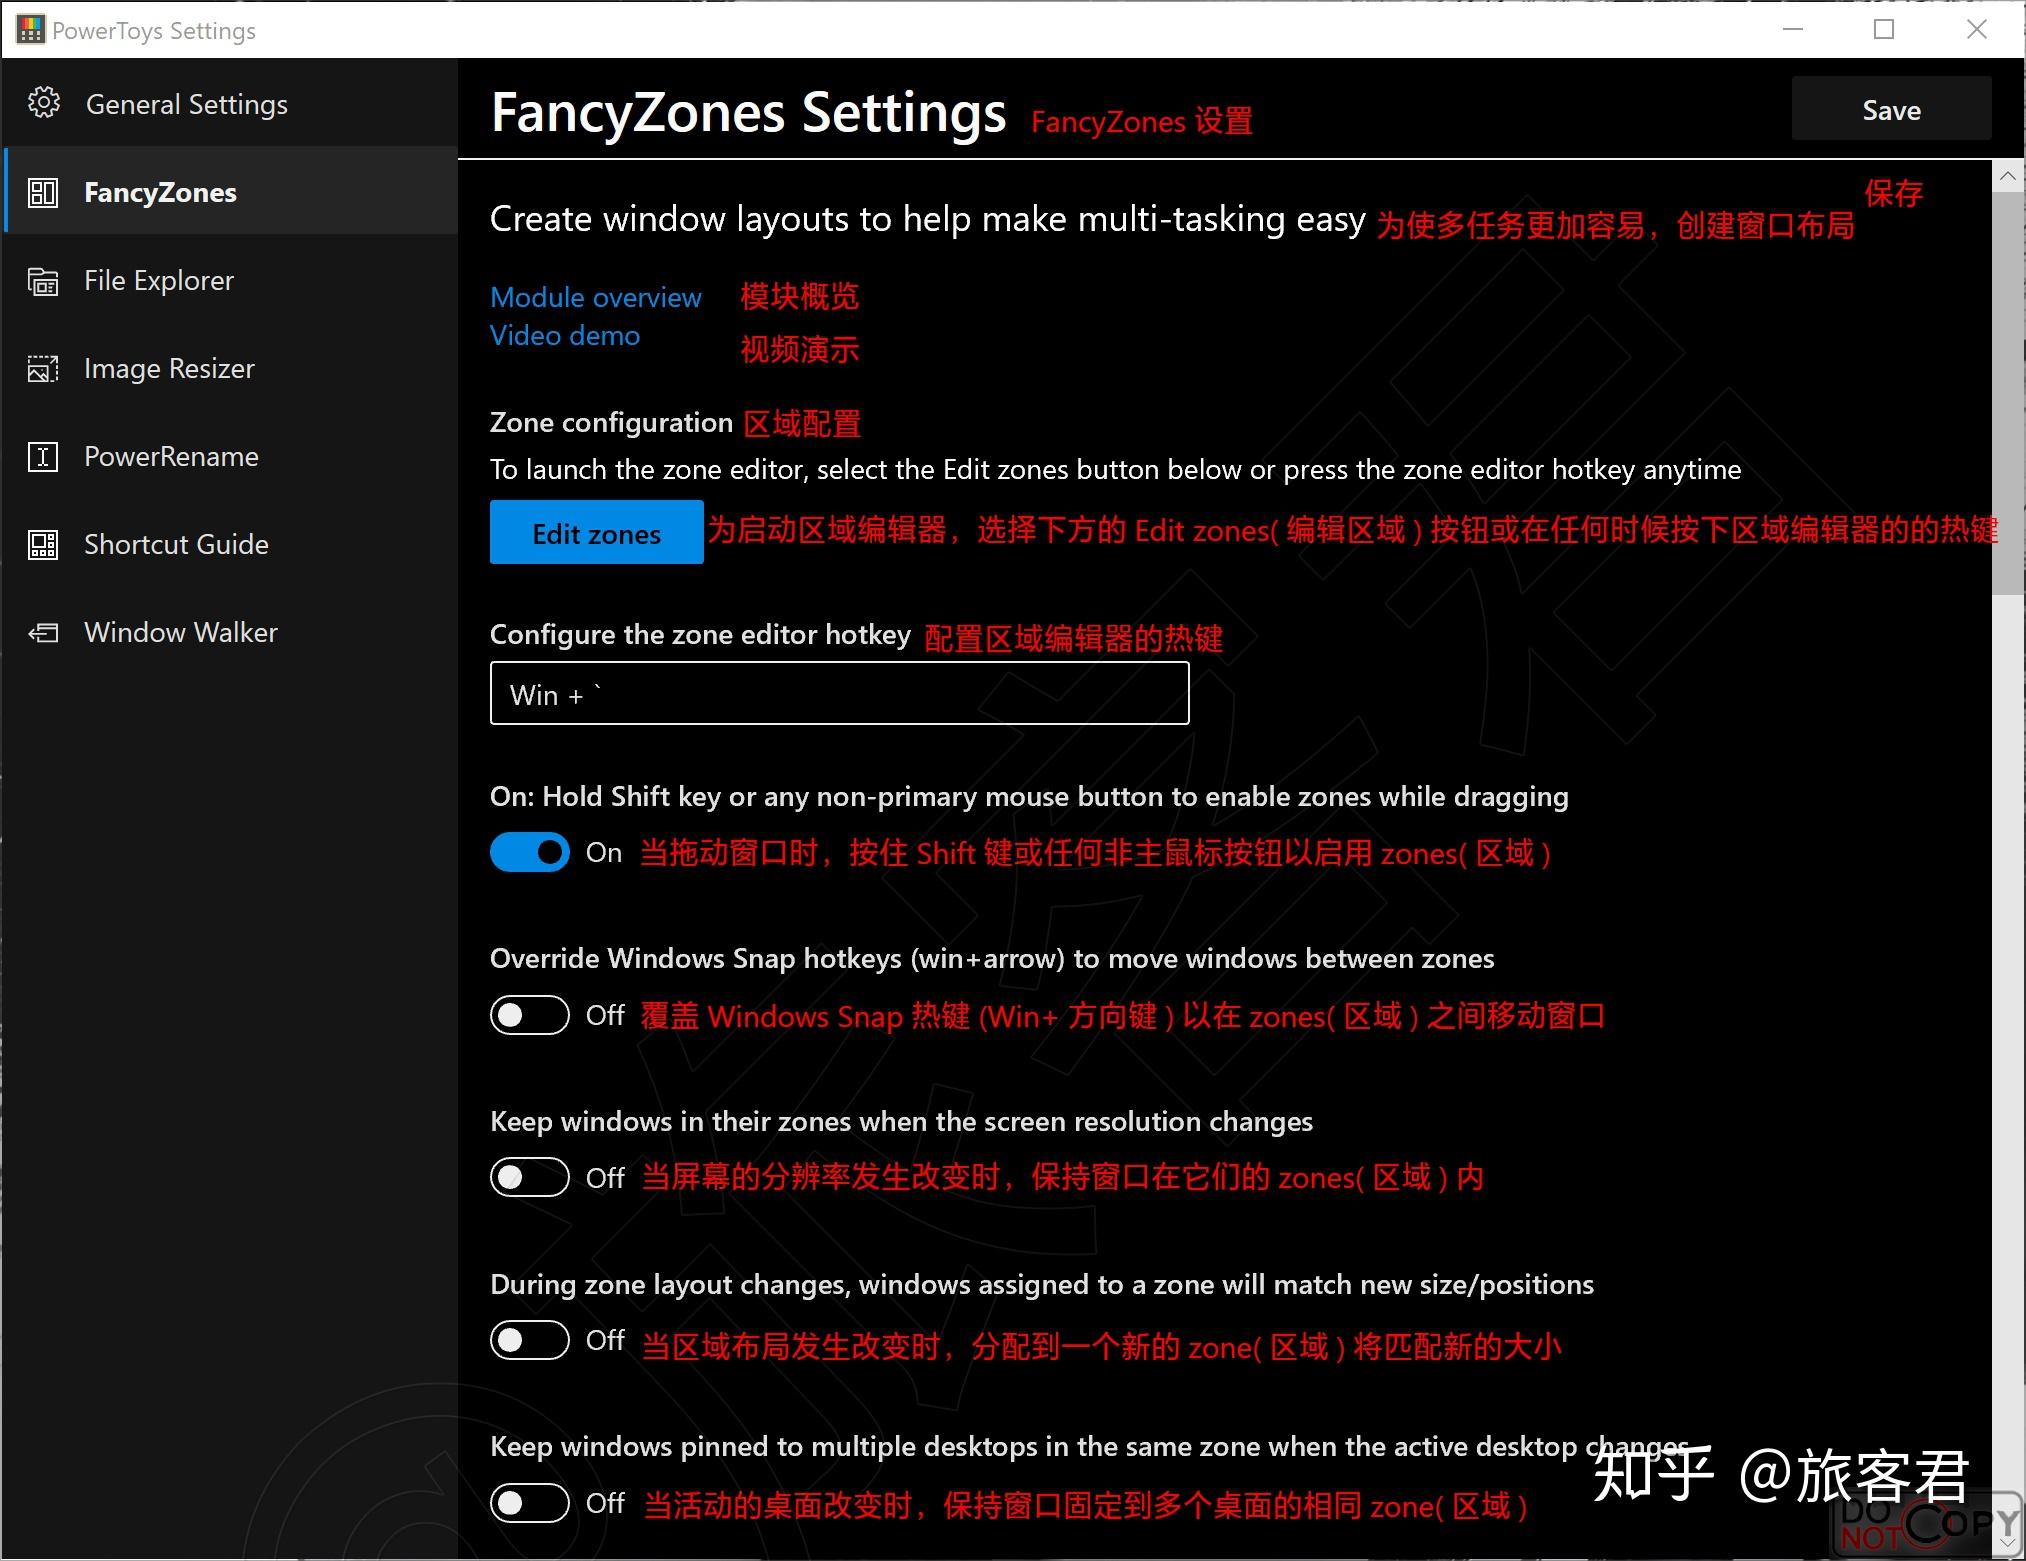
Task: Save the FancyZones settings
Action: (x=1890, y=109)
